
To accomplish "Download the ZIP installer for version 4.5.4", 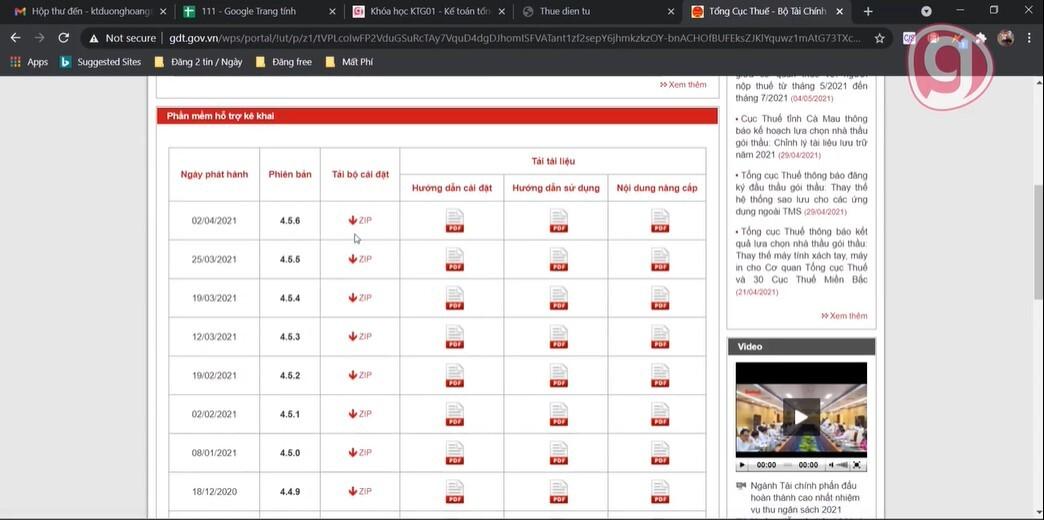I will [360, 298].
